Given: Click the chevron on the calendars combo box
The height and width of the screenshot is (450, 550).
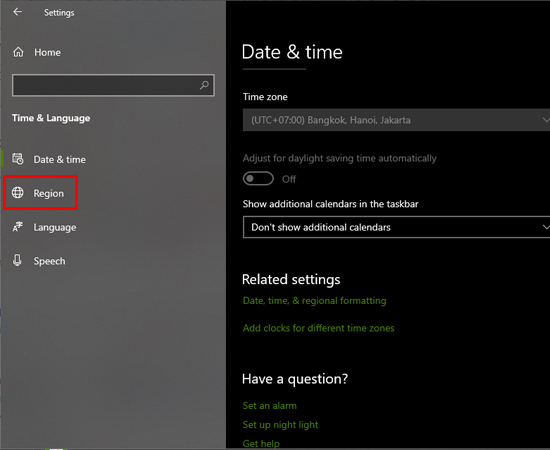Looking at the screenshot, I should (545, 227).
